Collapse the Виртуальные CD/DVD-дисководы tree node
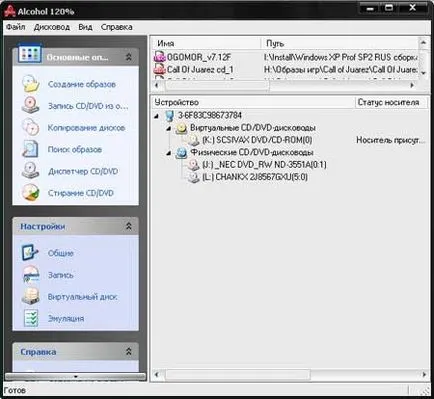Image resolution: width=434 pixels, height=399 pixels. point(169,128)
